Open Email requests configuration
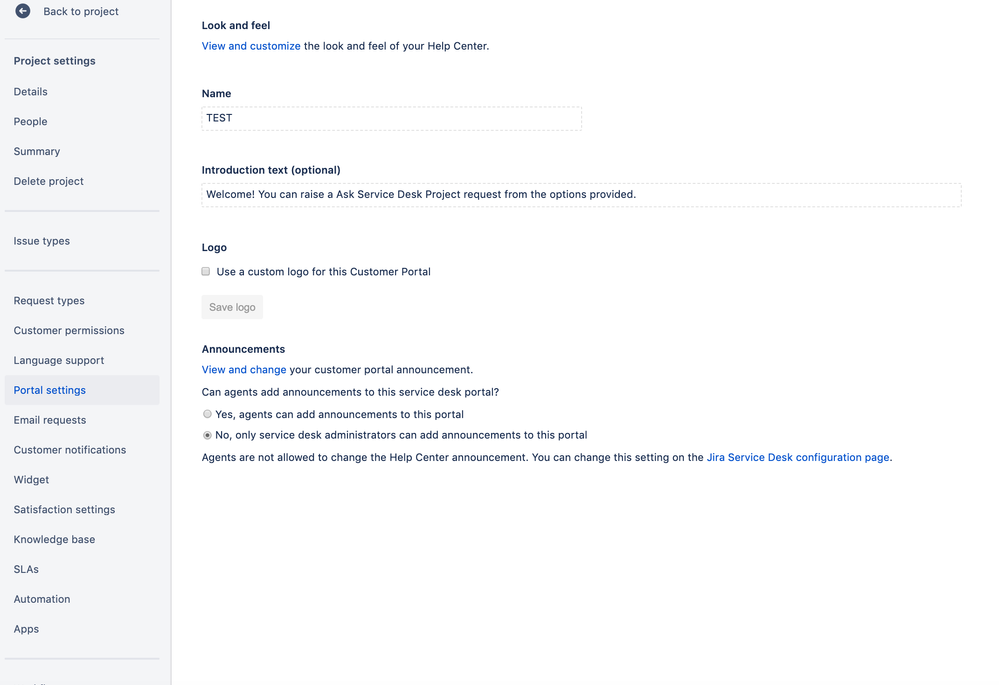This screenshot has width=999, height=685. pyautogui.click(x=52, y=419)
